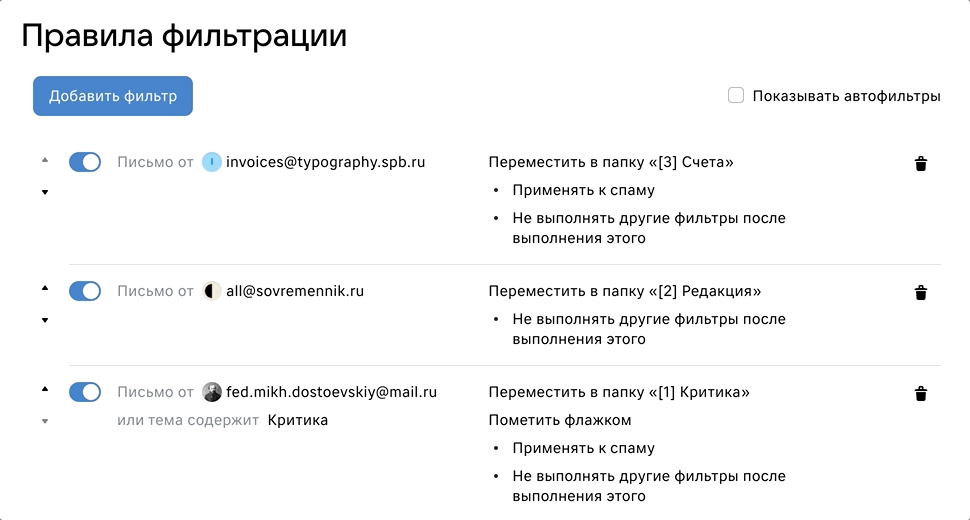Move the dostoevskiy filter up with the arrow
970x520 pixels.
point(45,390)
